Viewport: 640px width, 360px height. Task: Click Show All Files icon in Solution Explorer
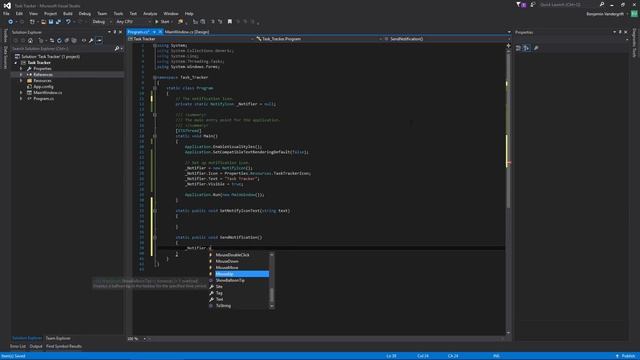74,40
